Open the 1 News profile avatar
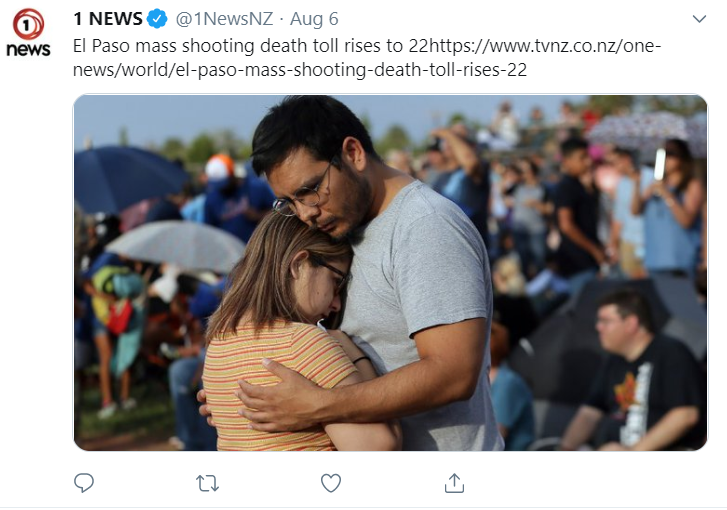 [x=28, y=32]
